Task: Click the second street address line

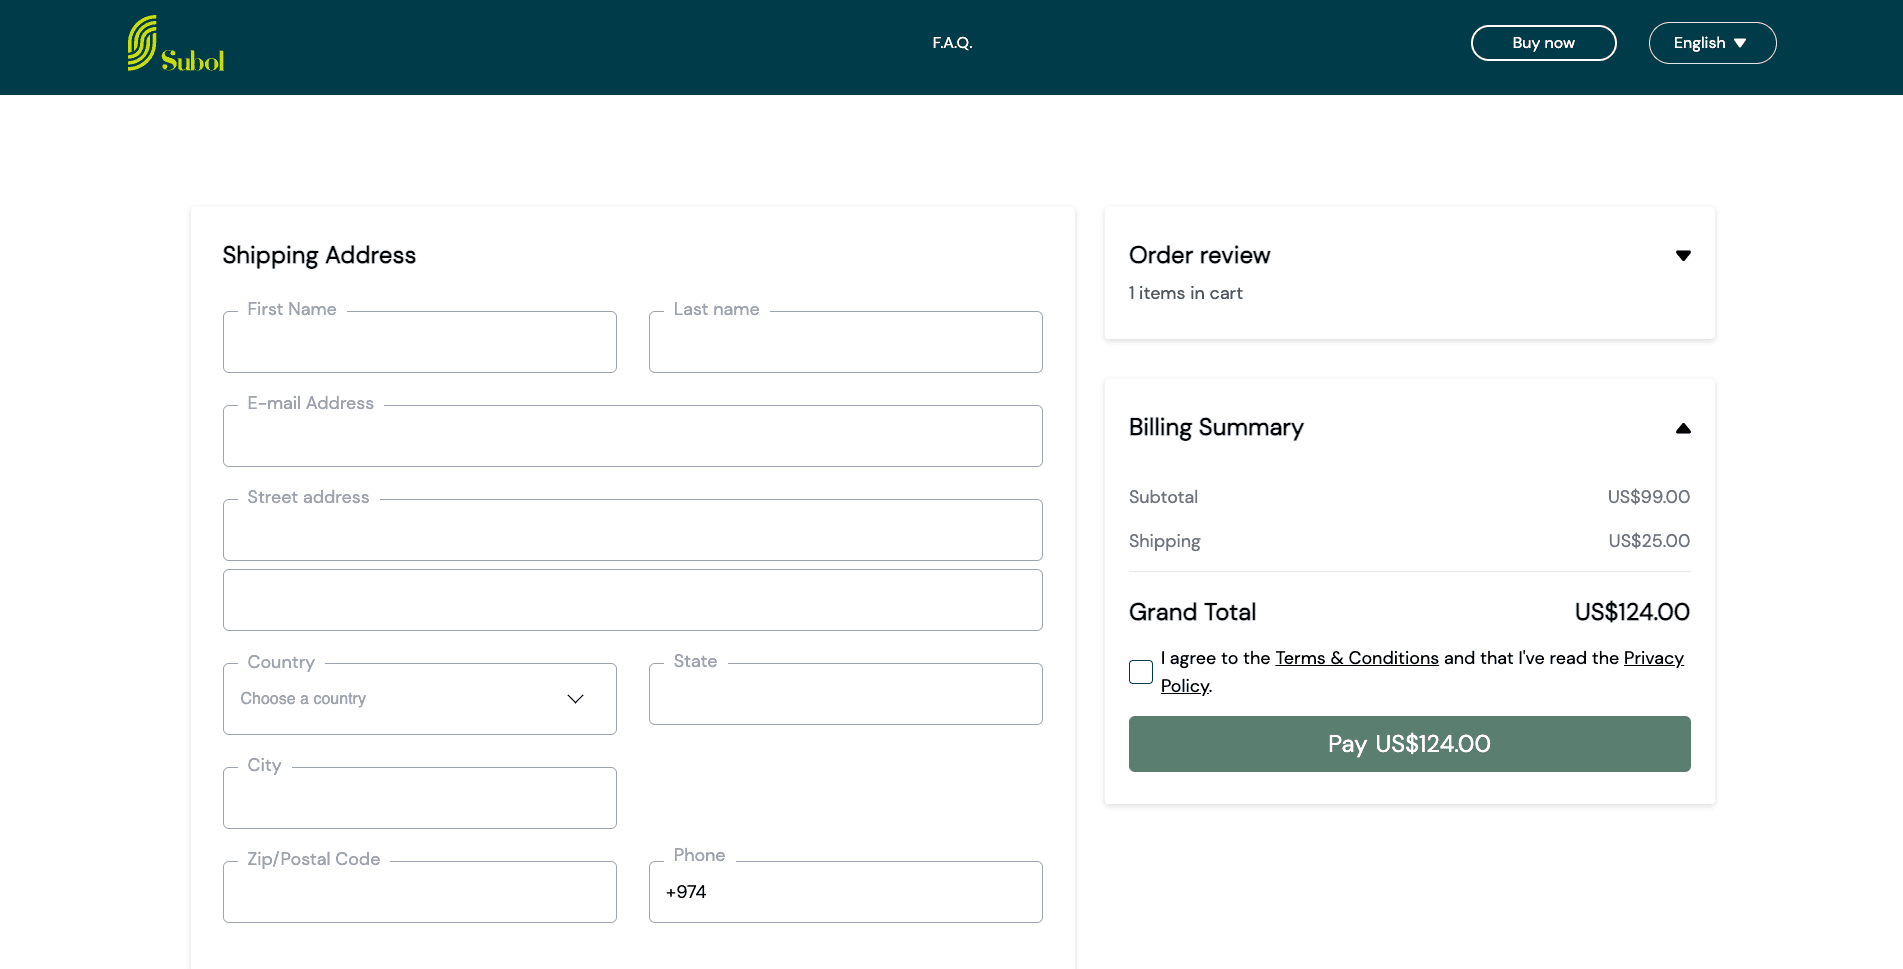Action: point(632,600)
